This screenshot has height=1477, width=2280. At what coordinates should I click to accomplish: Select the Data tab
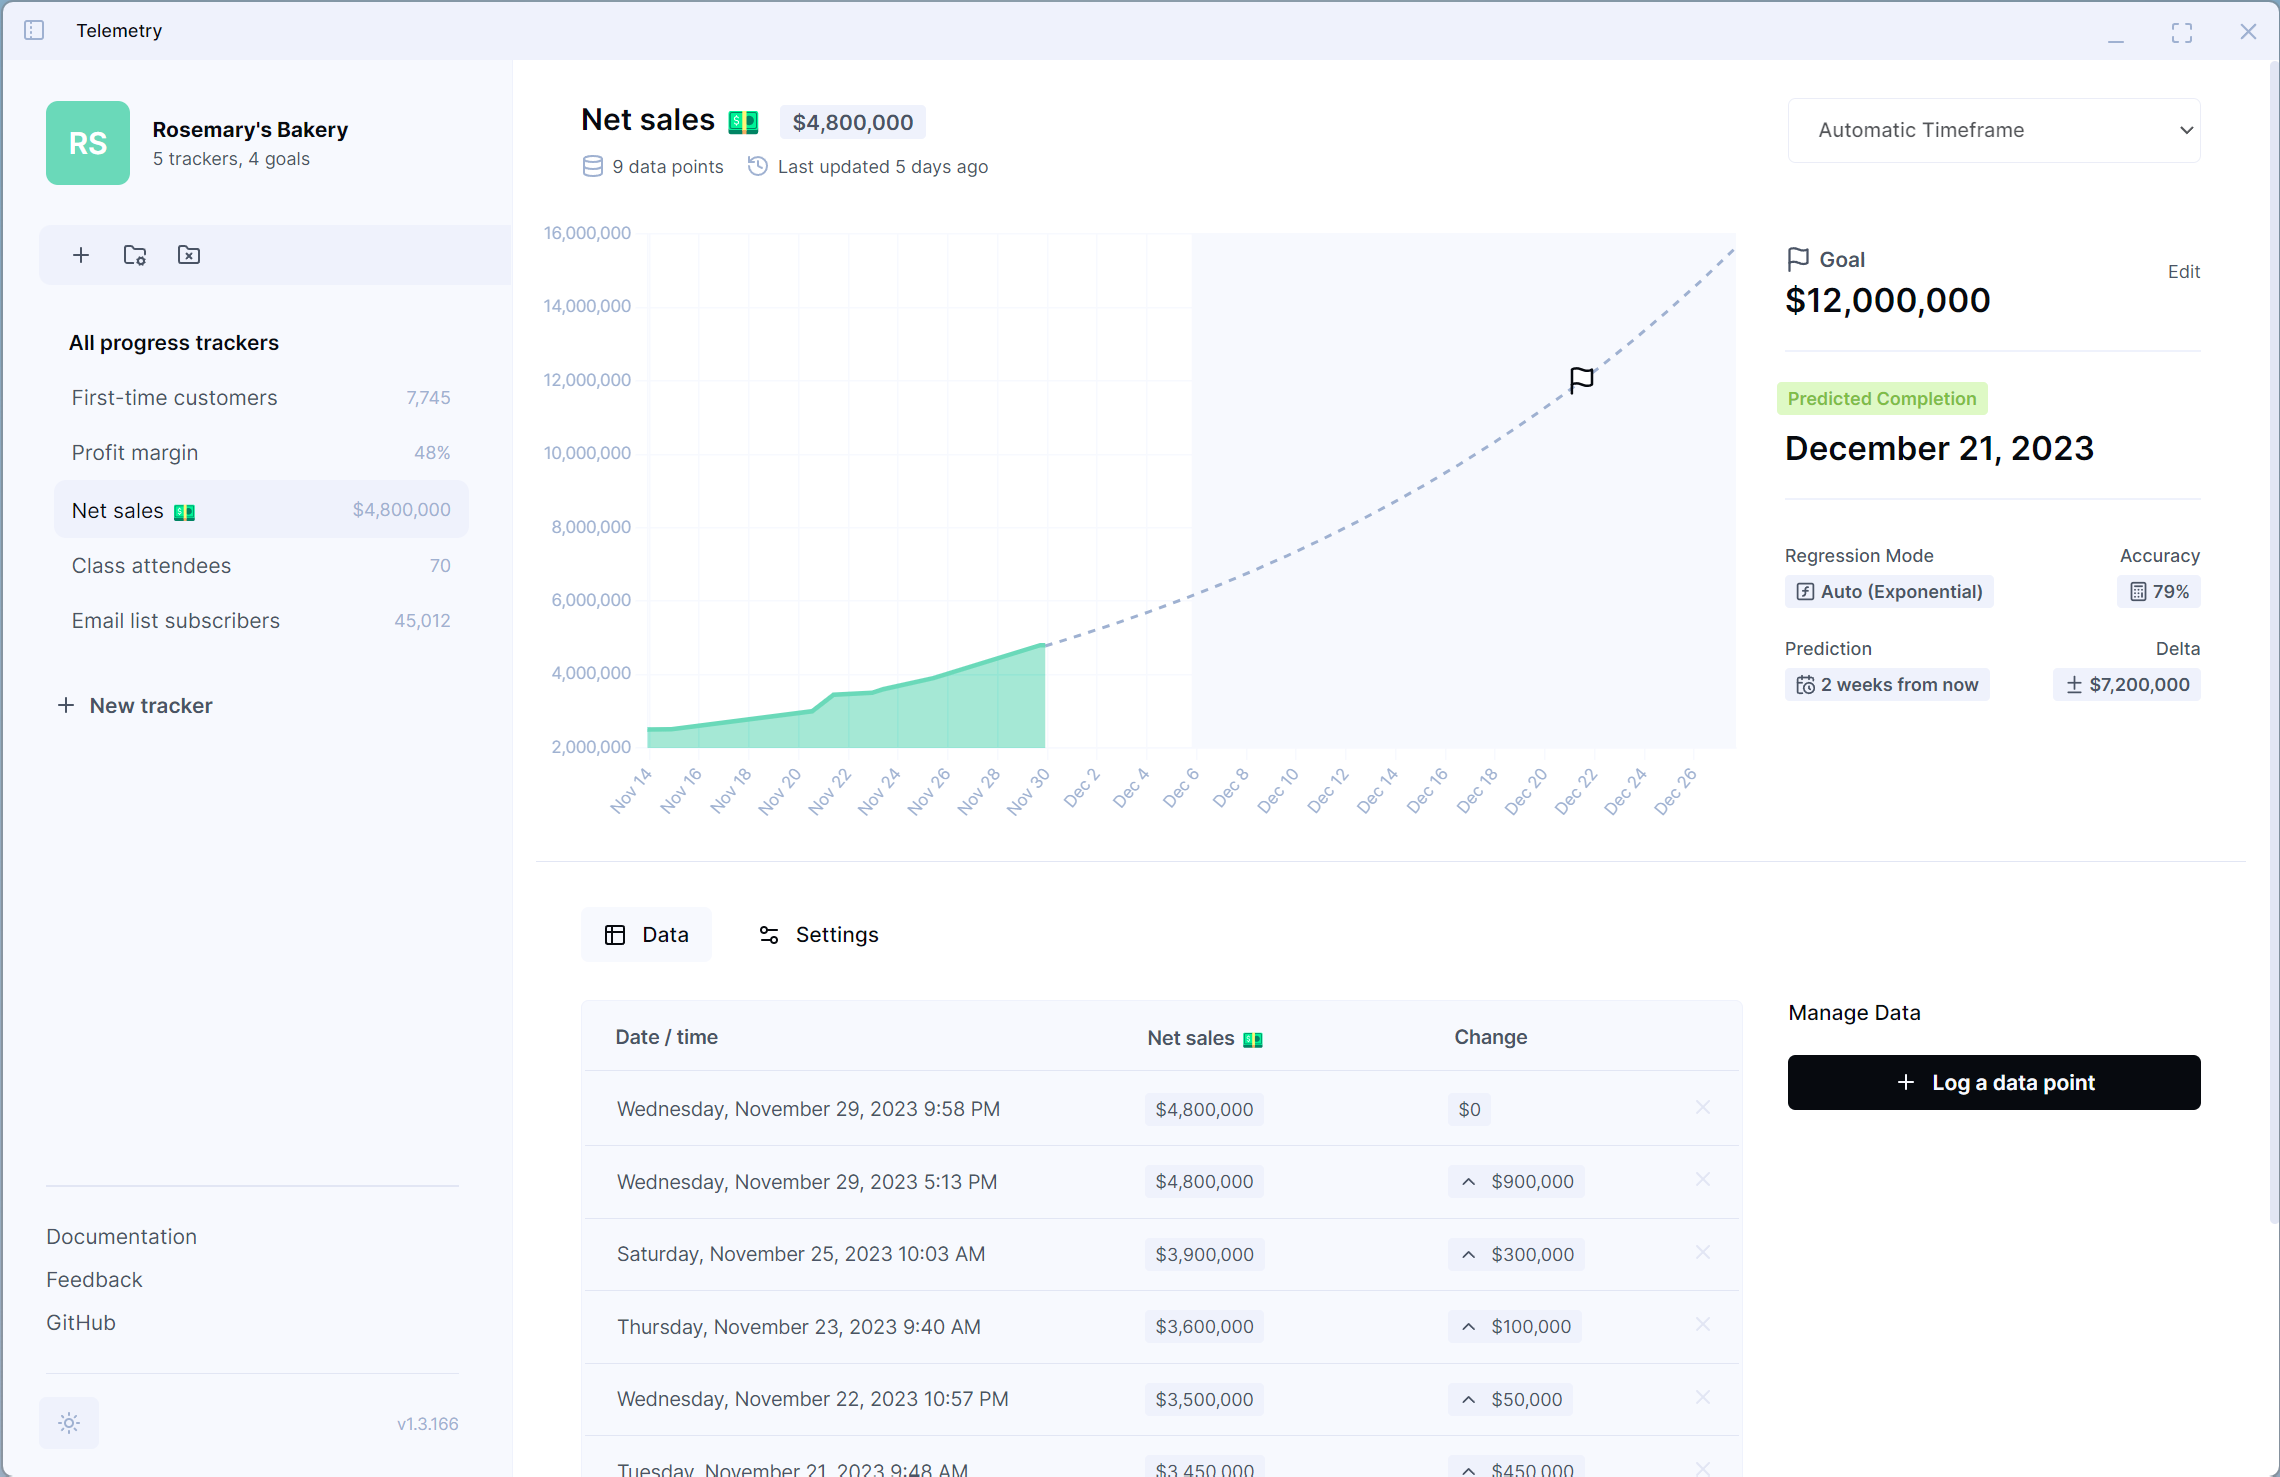[x=647, y=934]
